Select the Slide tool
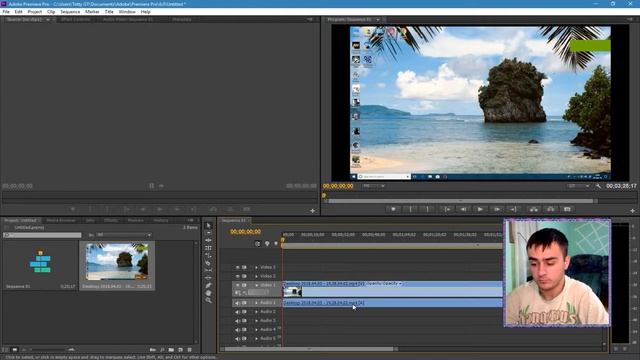The image size is (640, 360). point(208,278)
